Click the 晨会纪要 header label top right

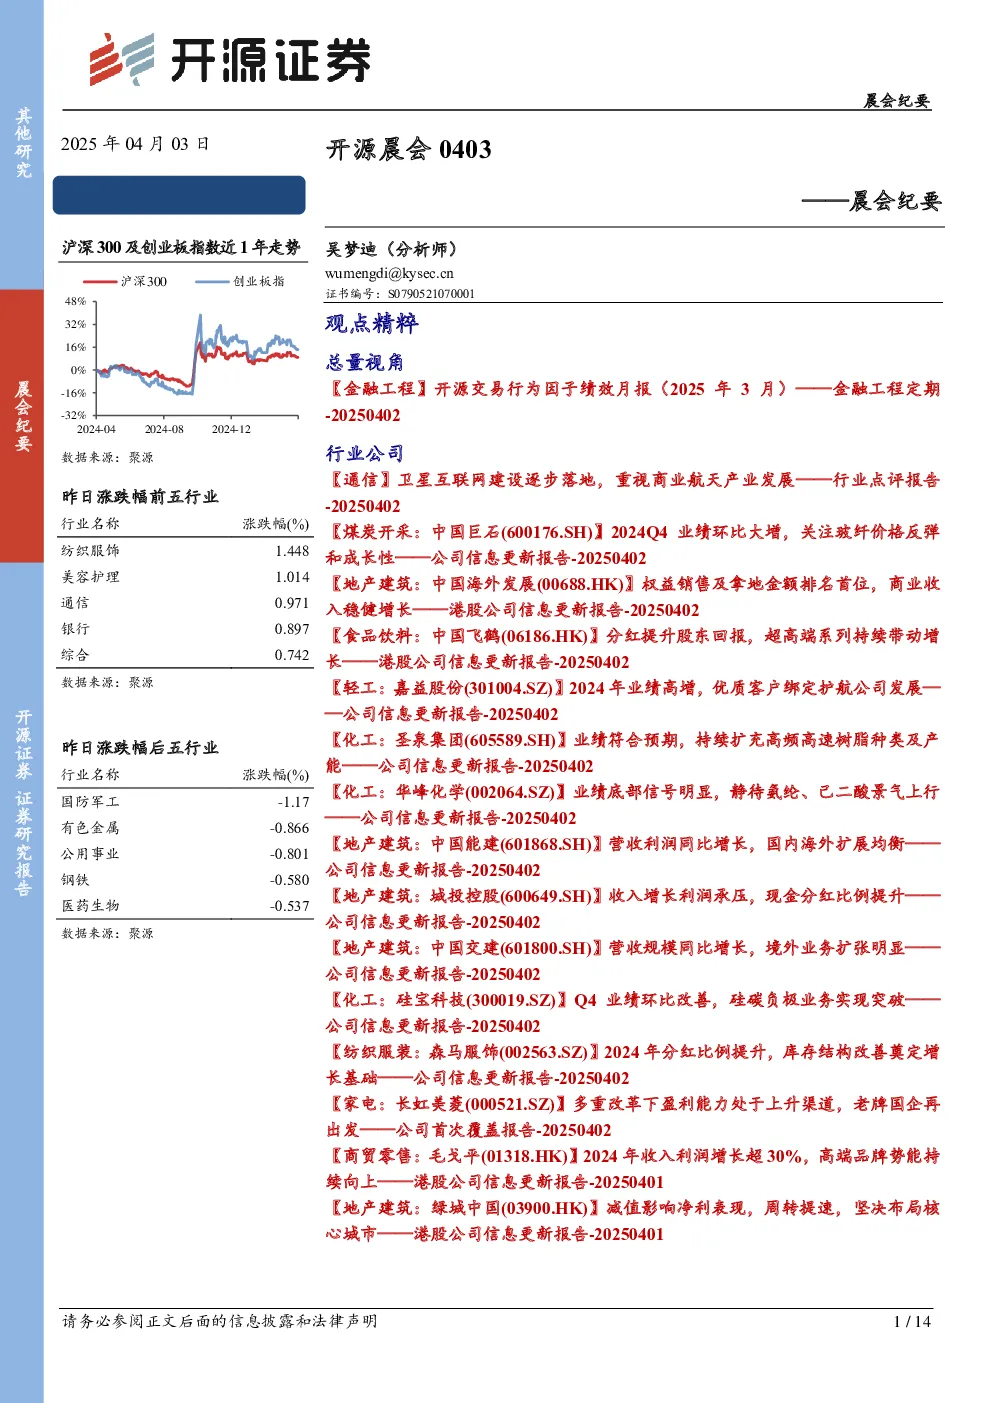[897, 100]
